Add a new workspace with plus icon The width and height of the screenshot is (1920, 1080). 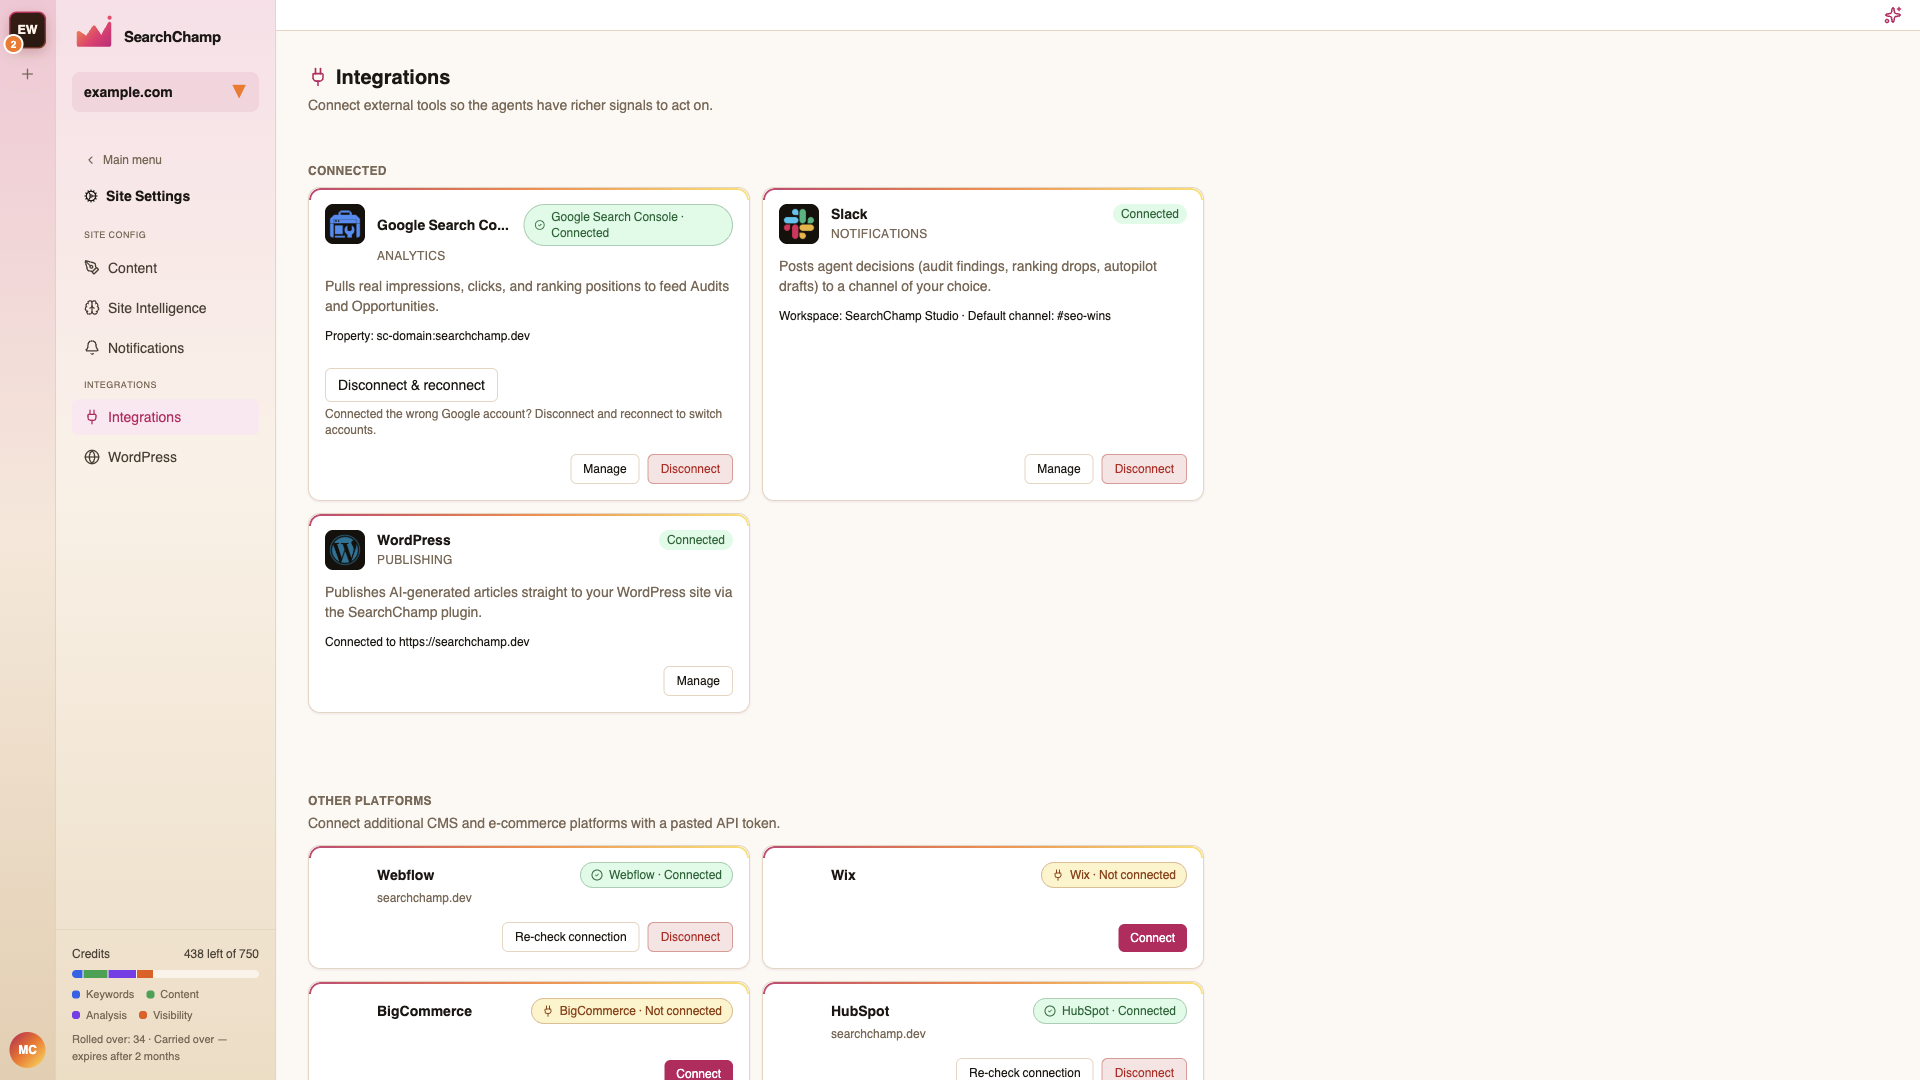click(28, 74)
